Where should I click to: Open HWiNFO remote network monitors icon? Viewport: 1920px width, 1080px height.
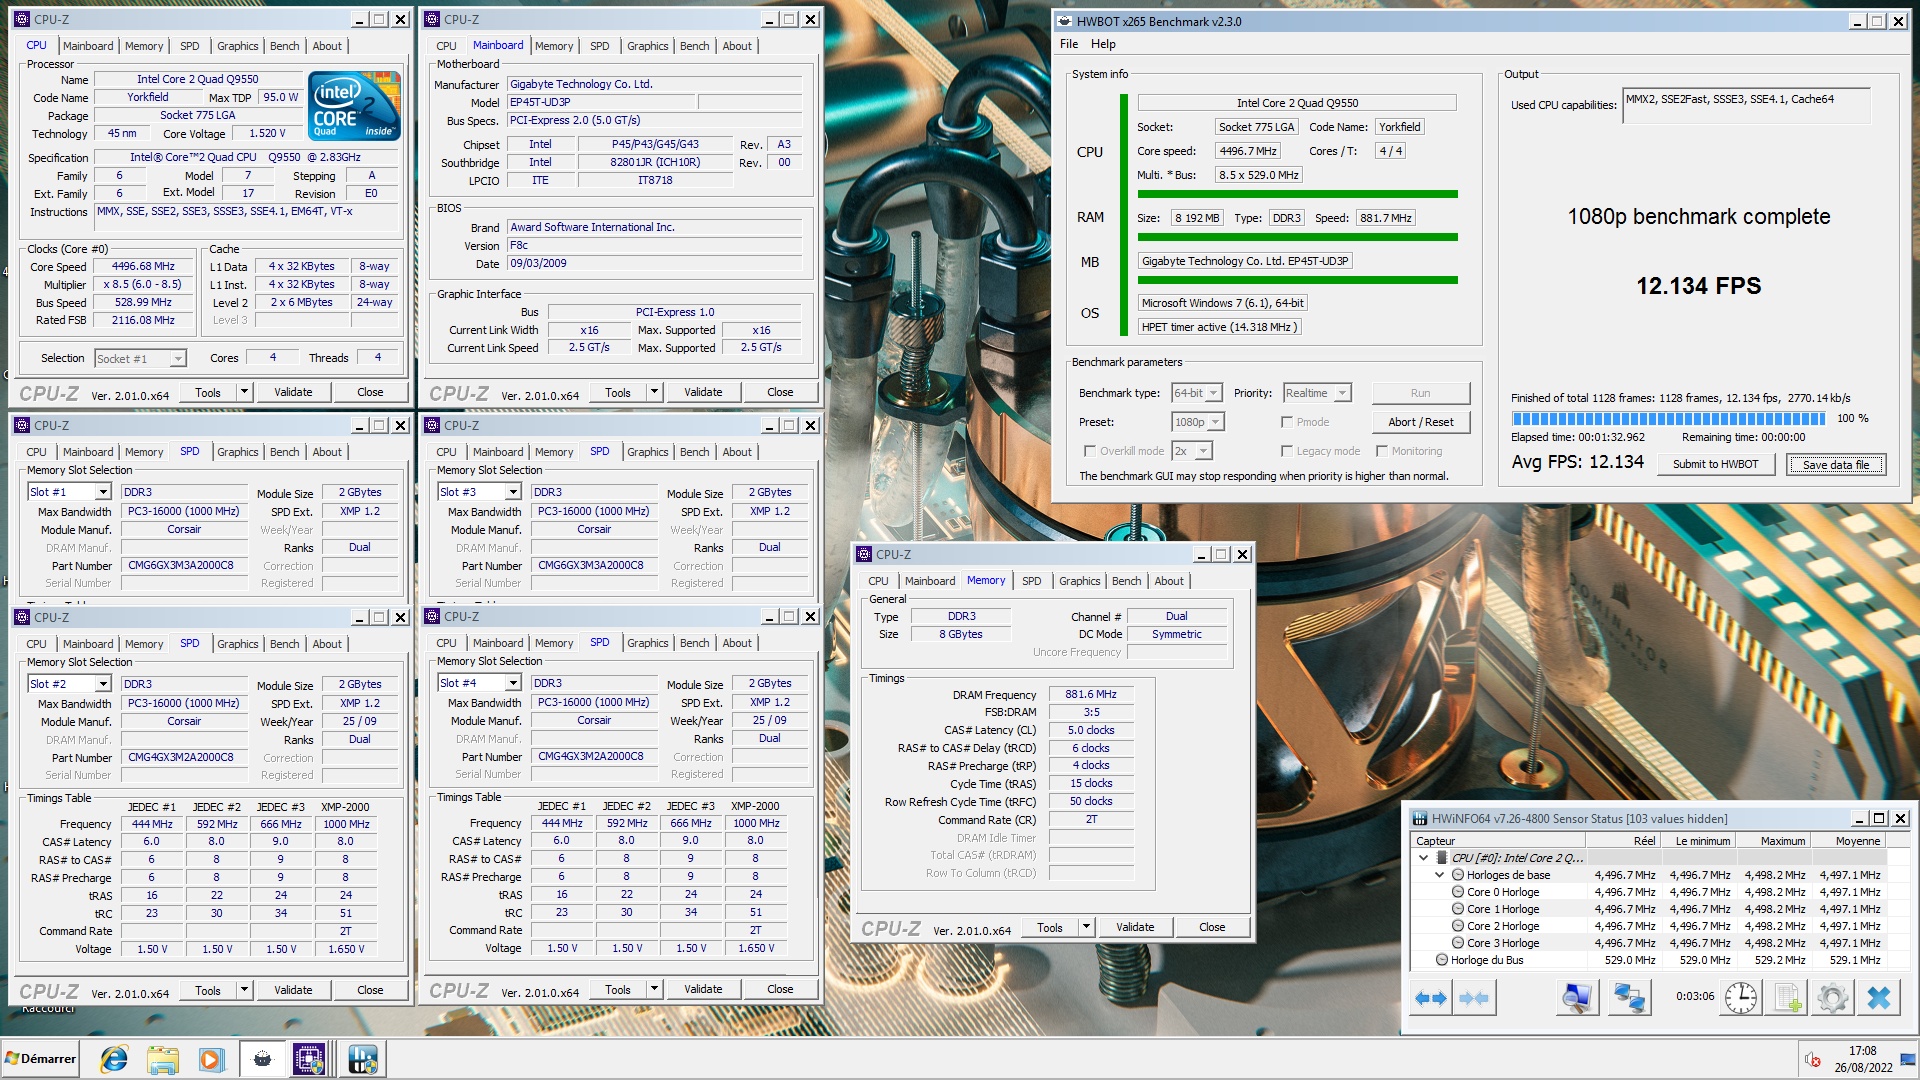pos(1629,998)
